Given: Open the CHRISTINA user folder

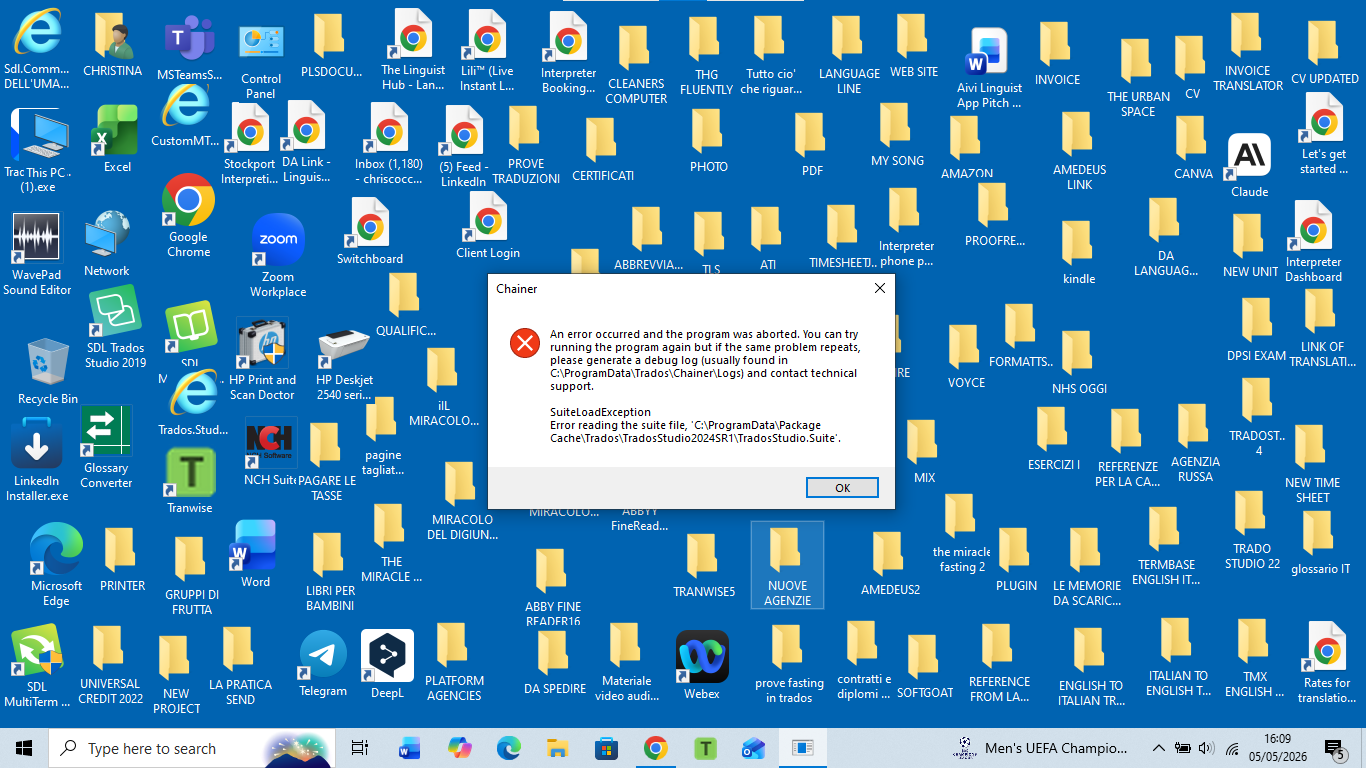Looking at the screenshot, I should tap(113, 46).
